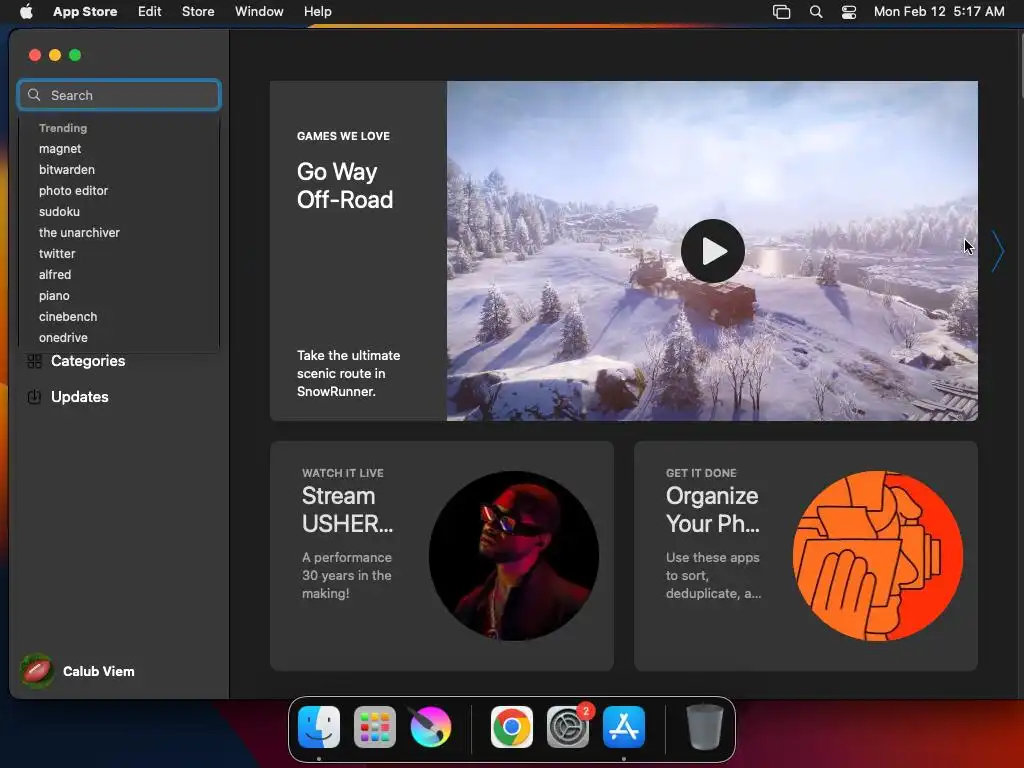Image resolution: width=1024 pixels, height=768 pixels.
Task: Open the Window menu
Action: point(259,11)
